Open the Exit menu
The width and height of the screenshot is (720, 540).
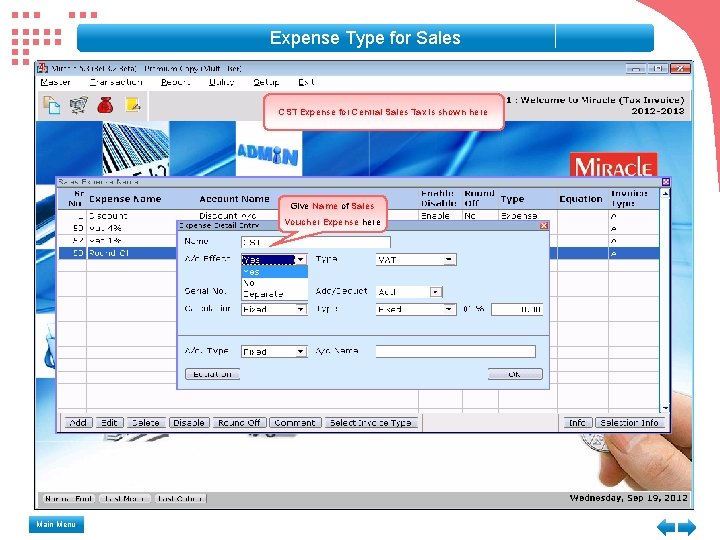306,82
